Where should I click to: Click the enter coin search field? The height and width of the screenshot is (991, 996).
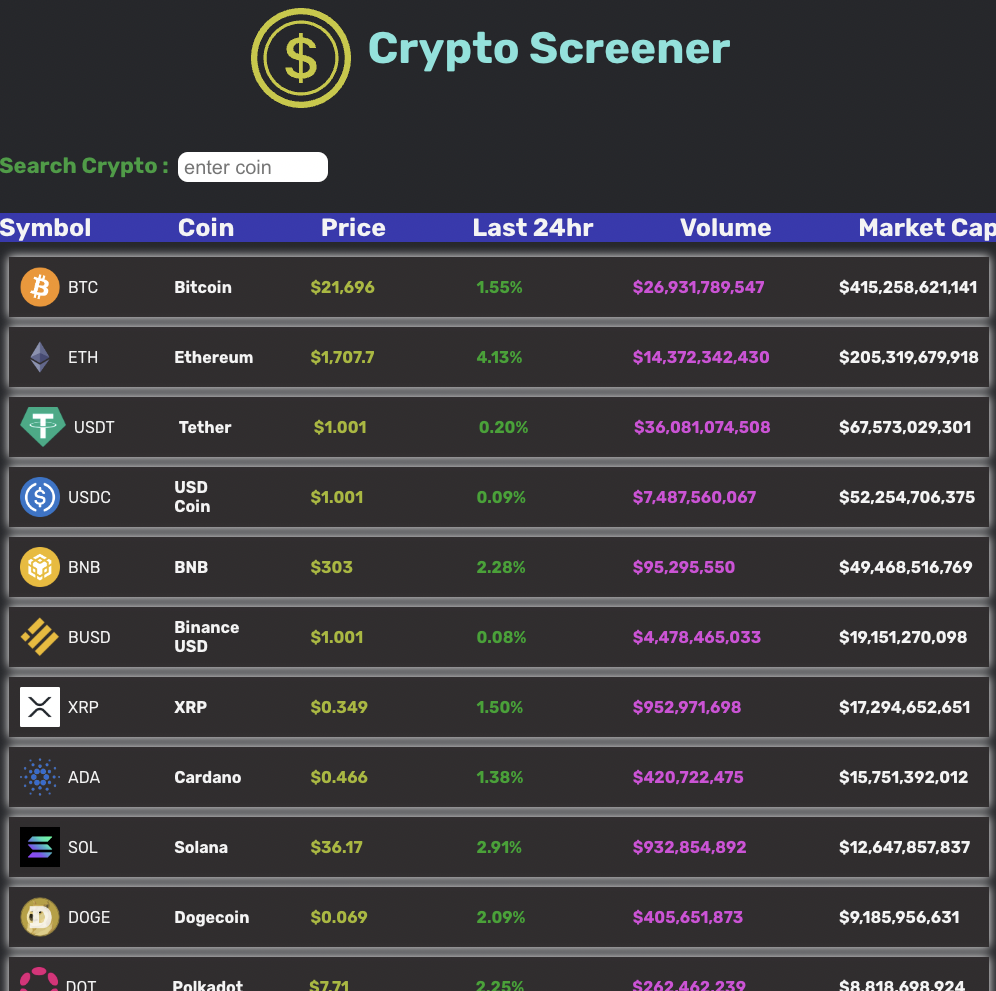(x=252, y=167)
